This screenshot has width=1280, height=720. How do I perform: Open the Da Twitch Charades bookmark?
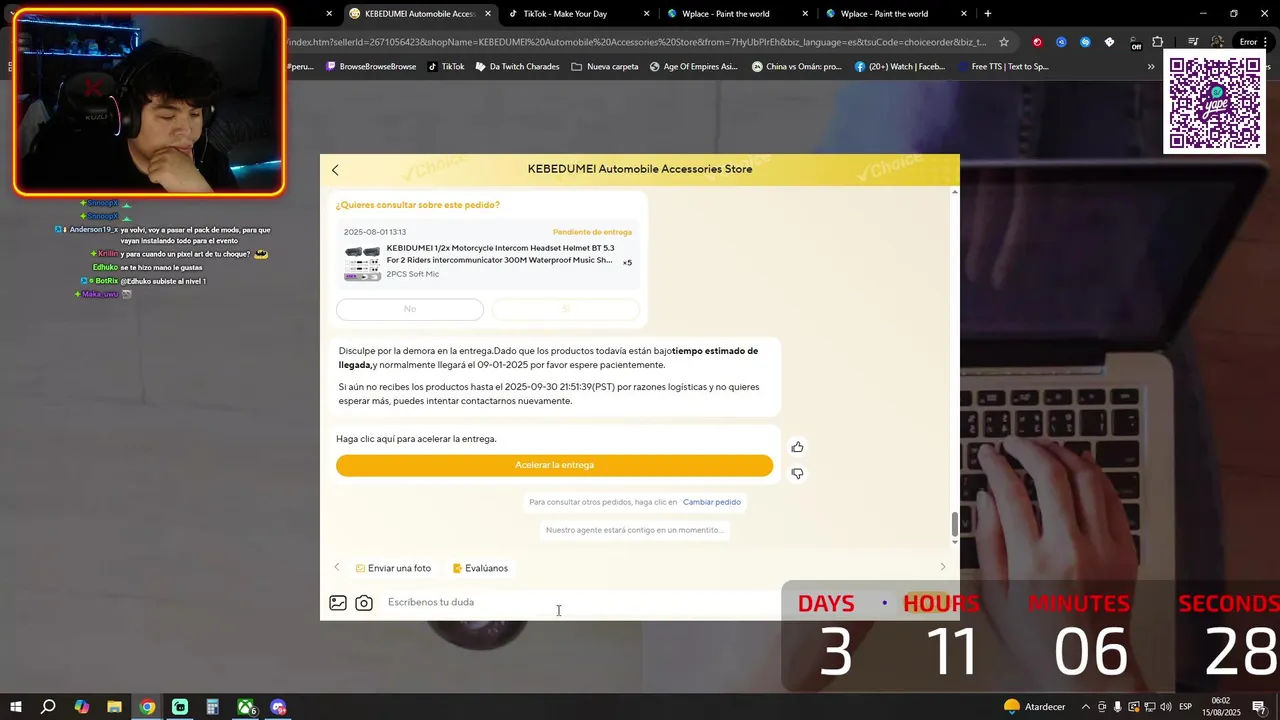click(x=517, y=67)
